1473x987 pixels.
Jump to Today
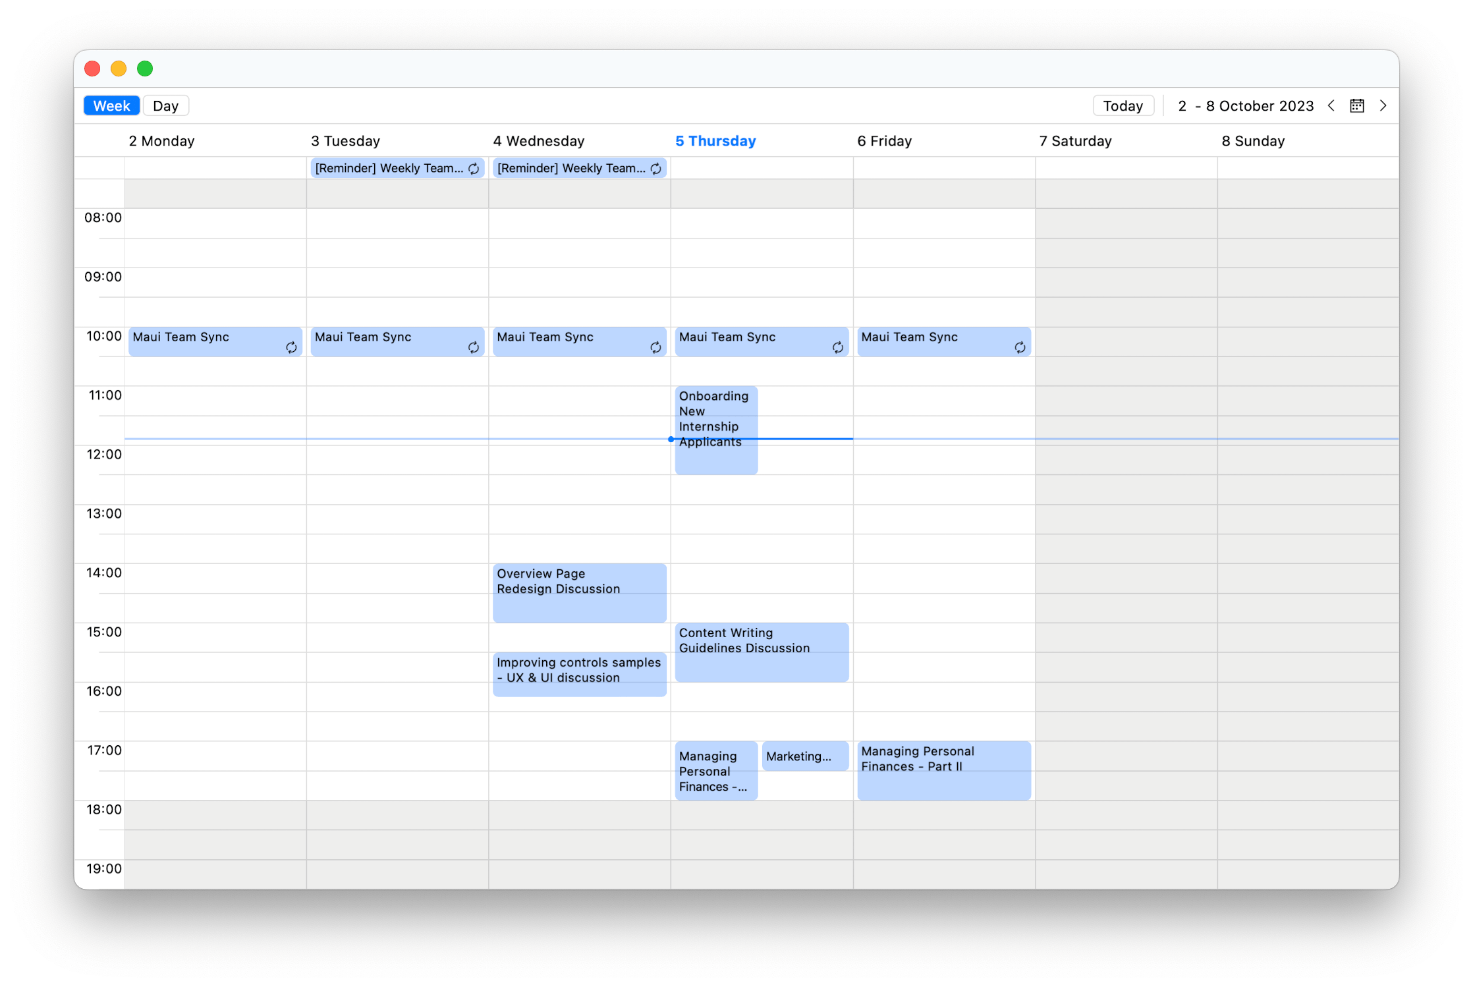[x=1123, y=106]
